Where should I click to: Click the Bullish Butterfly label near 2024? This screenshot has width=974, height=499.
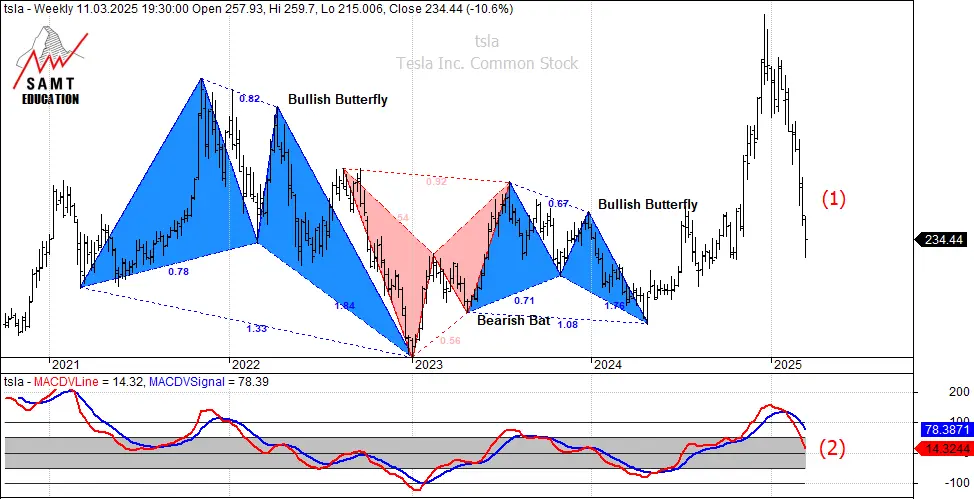tap(647, 204)
